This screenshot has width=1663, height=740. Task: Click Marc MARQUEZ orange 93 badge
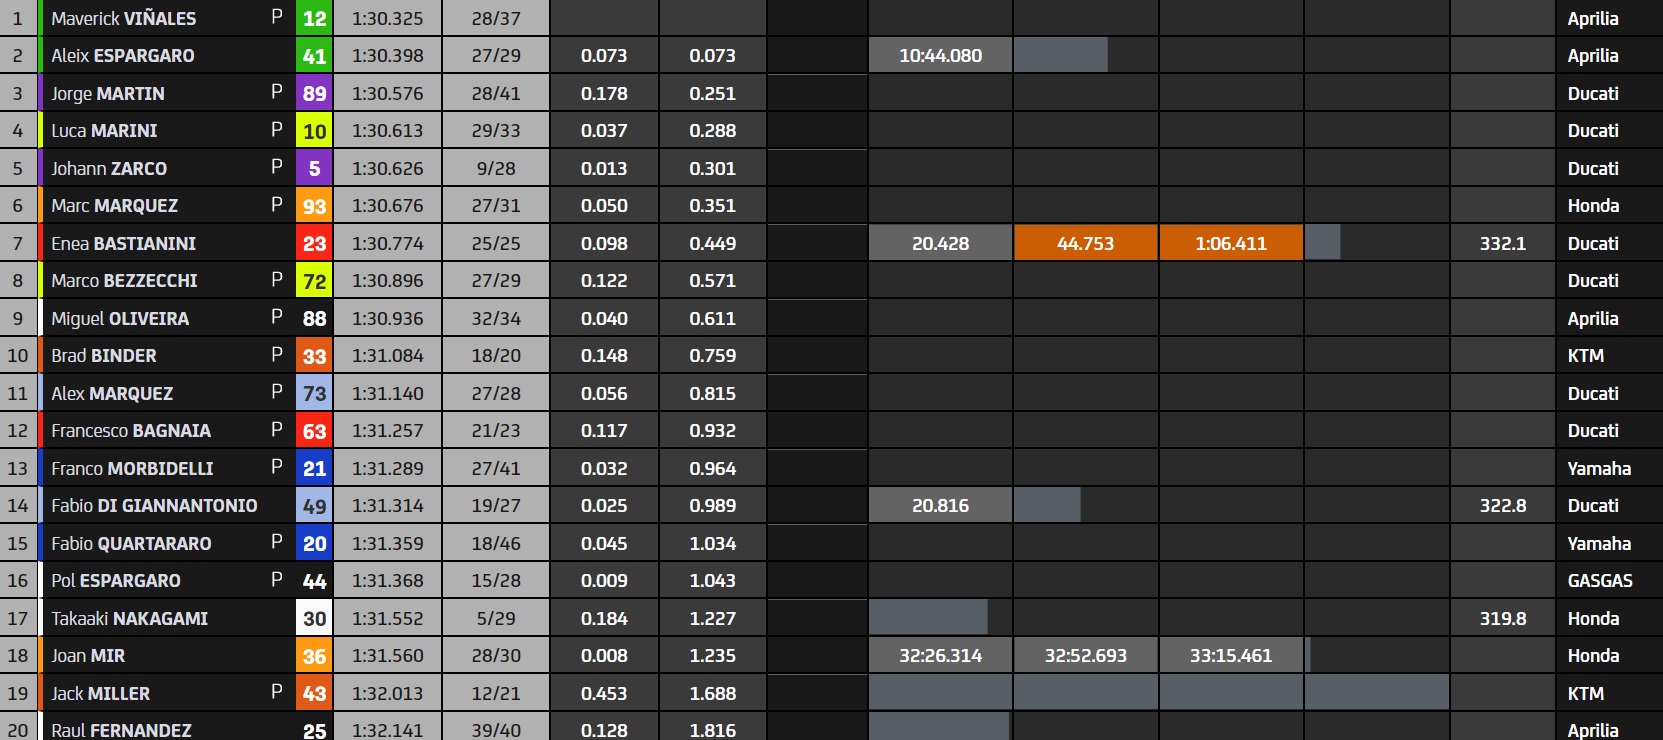(x=314, y=206)
